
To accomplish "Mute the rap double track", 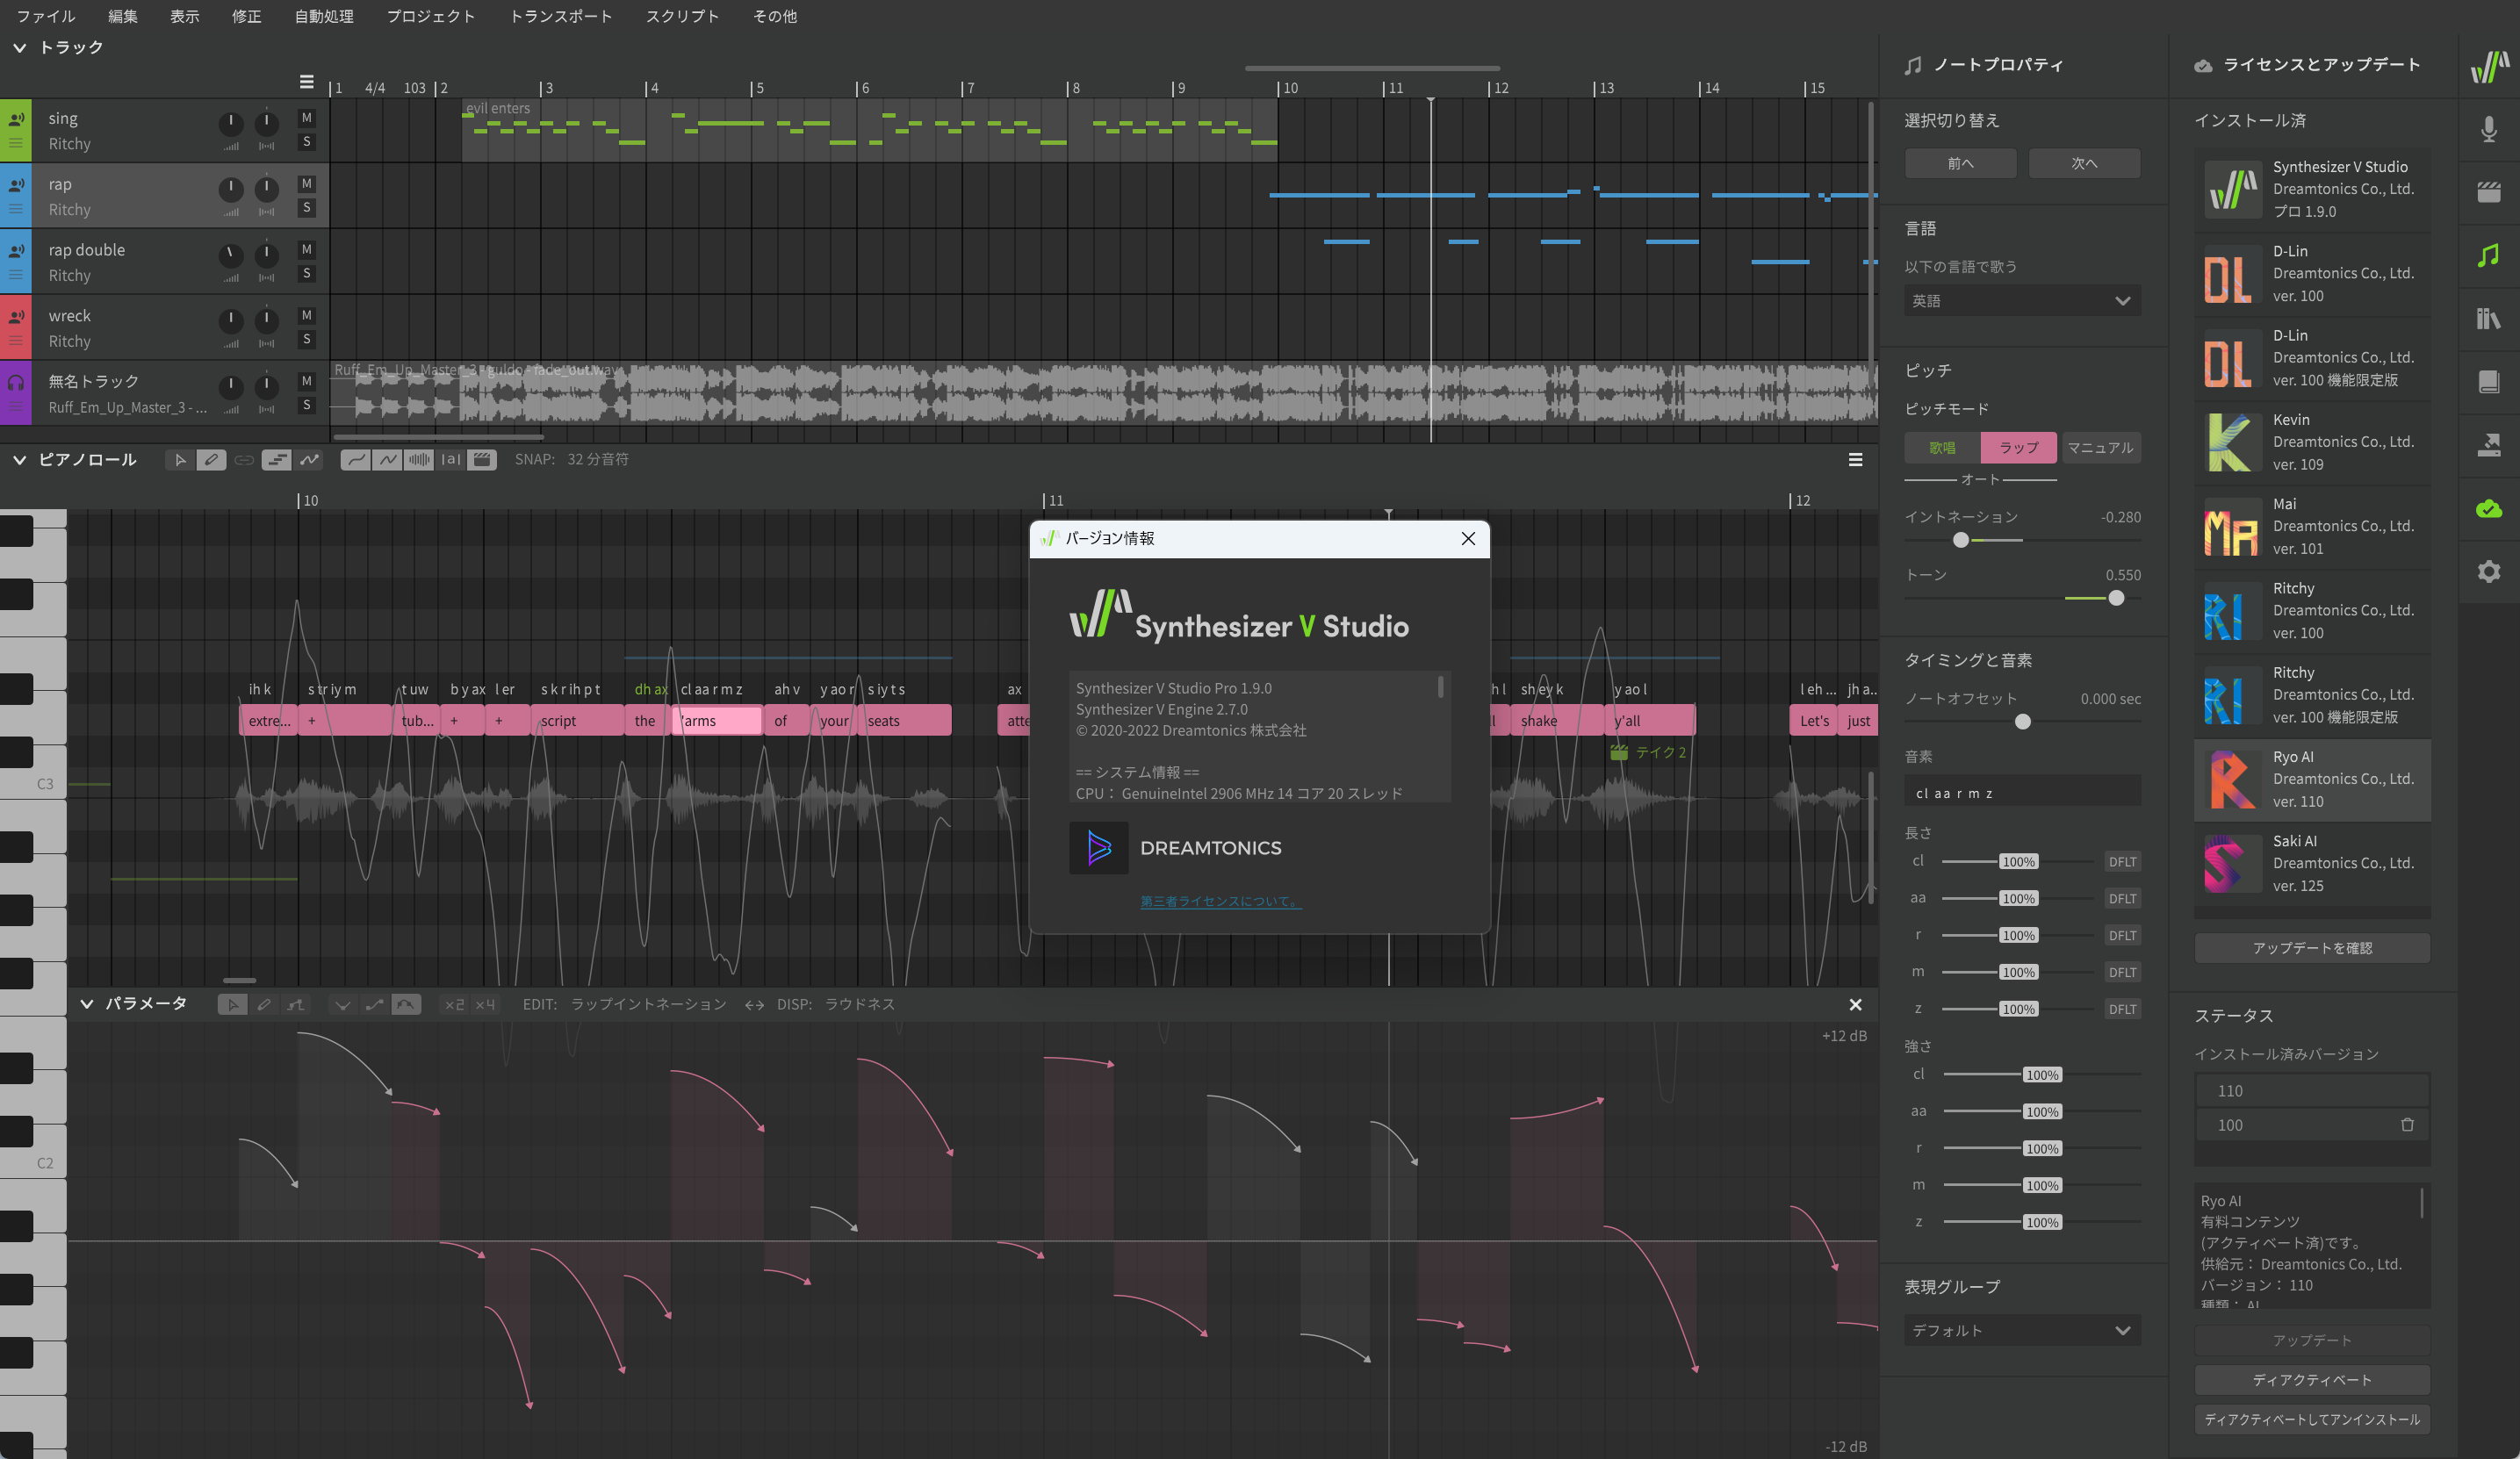I will click(x=307, y=249).
